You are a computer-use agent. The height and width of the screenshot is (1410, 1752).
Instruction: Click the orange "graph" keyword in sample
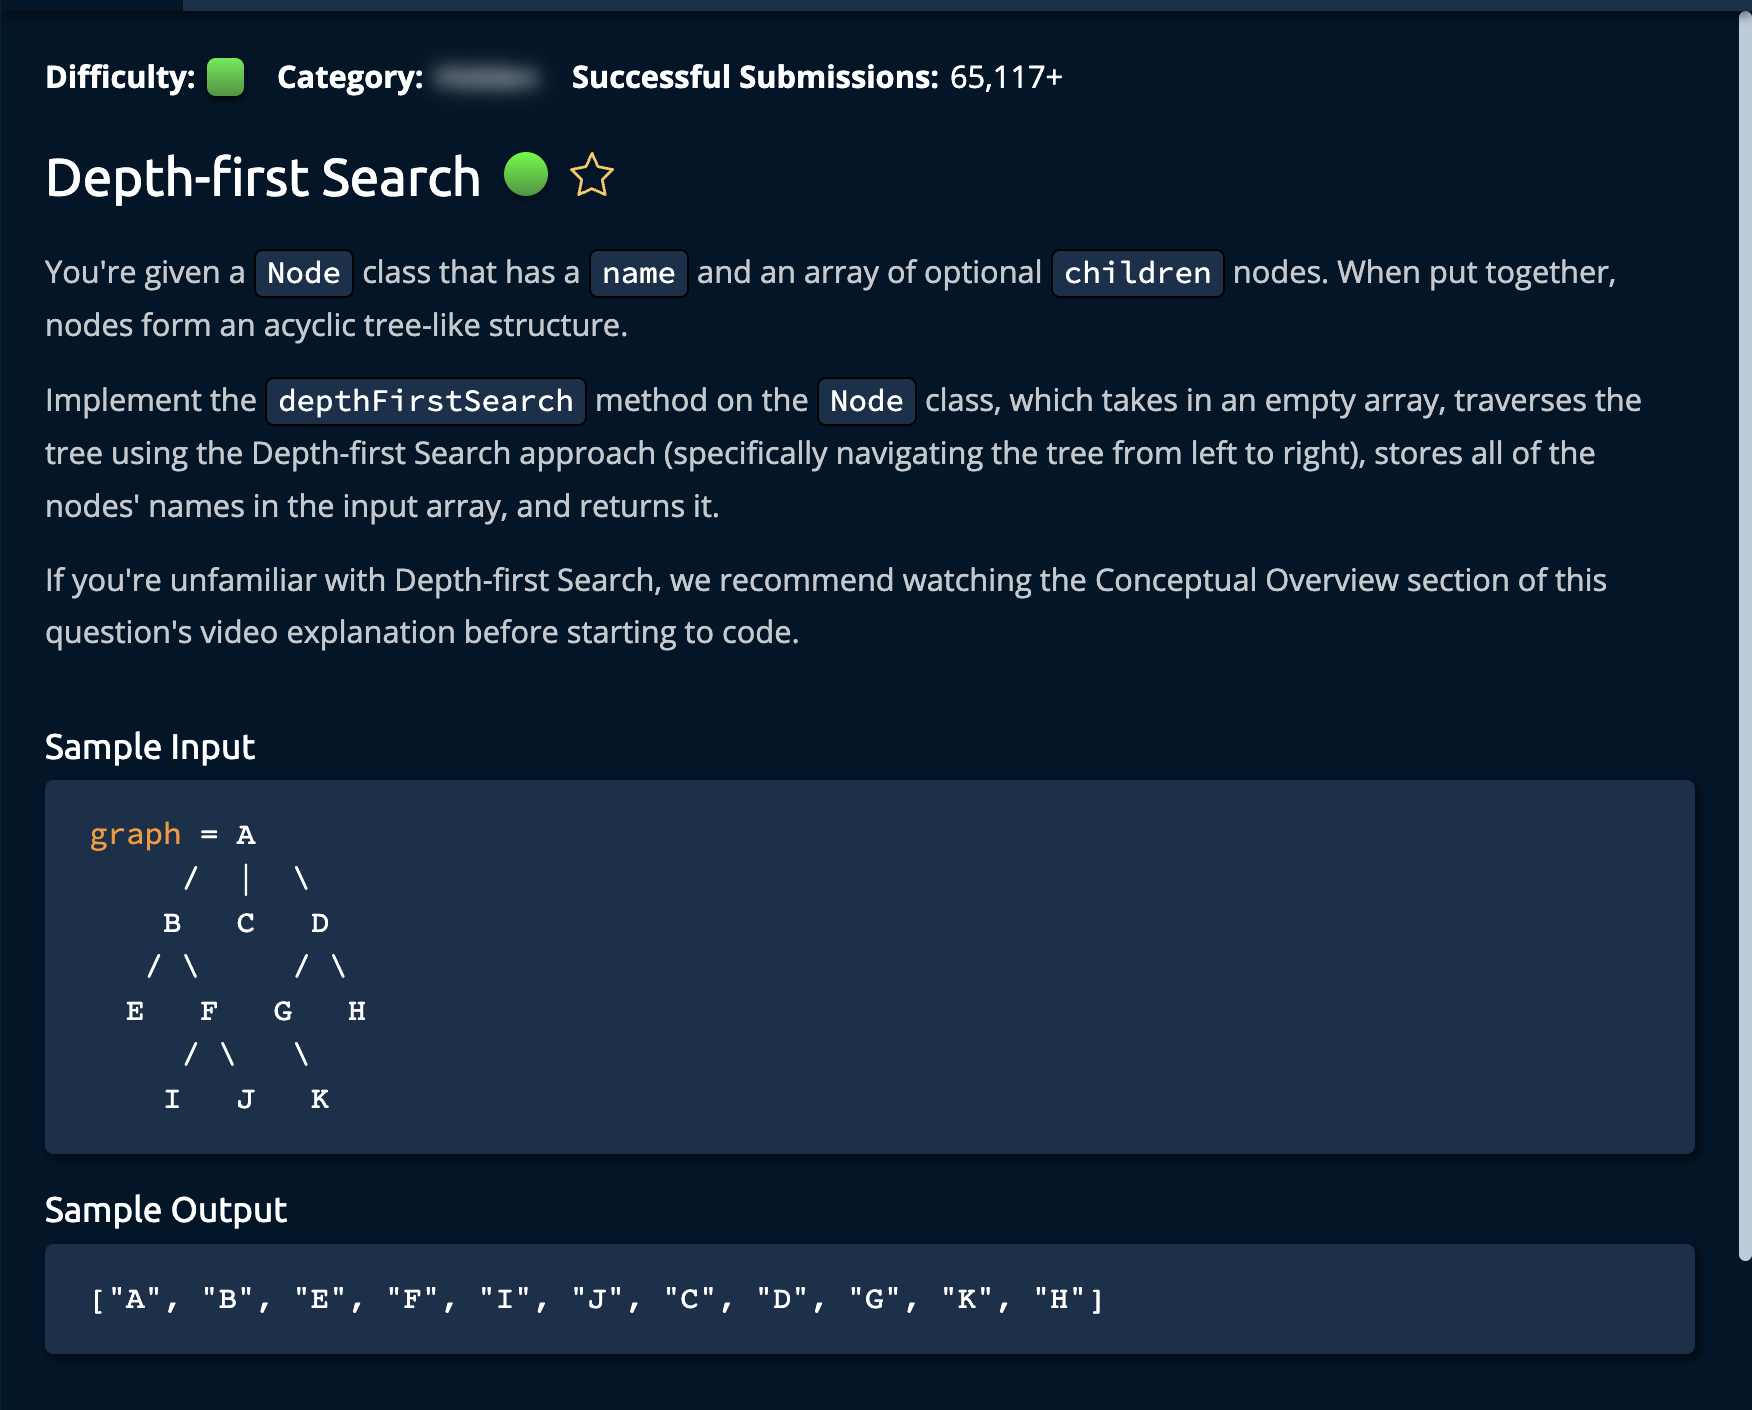135,834
